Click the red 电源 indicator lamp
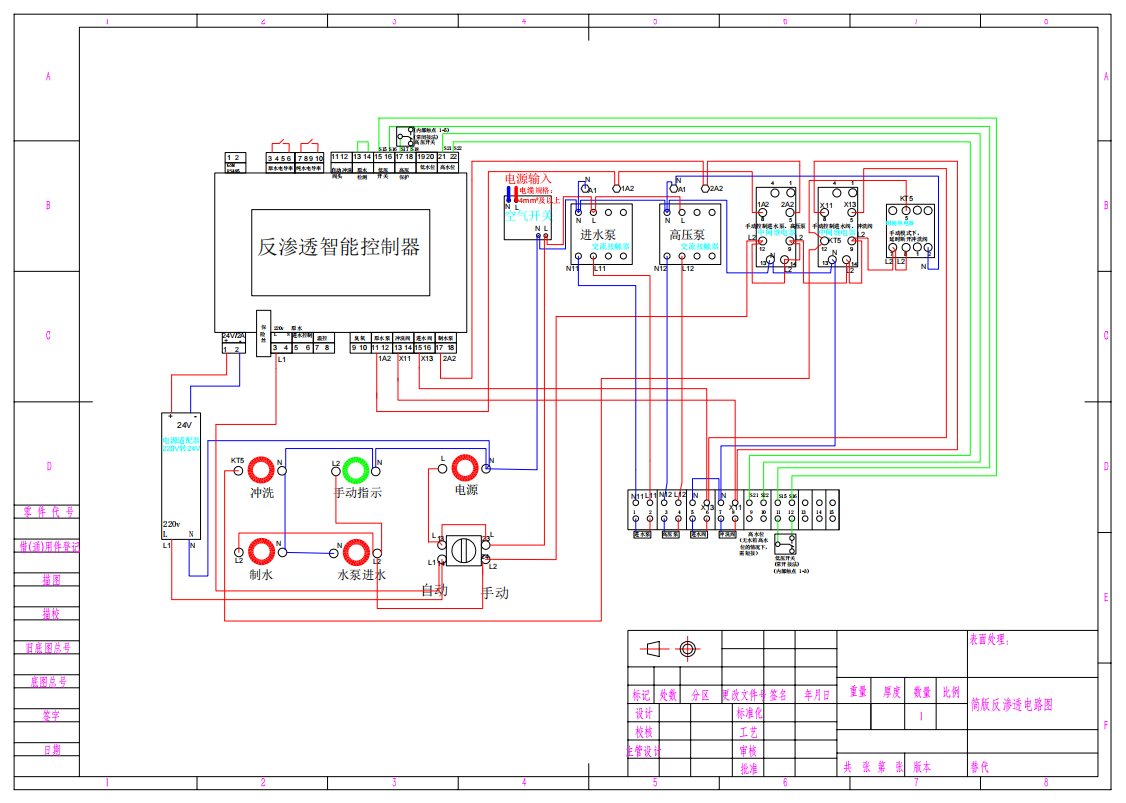The height and width of the screenshot is (803, 1126). click(x=465, y=468)
